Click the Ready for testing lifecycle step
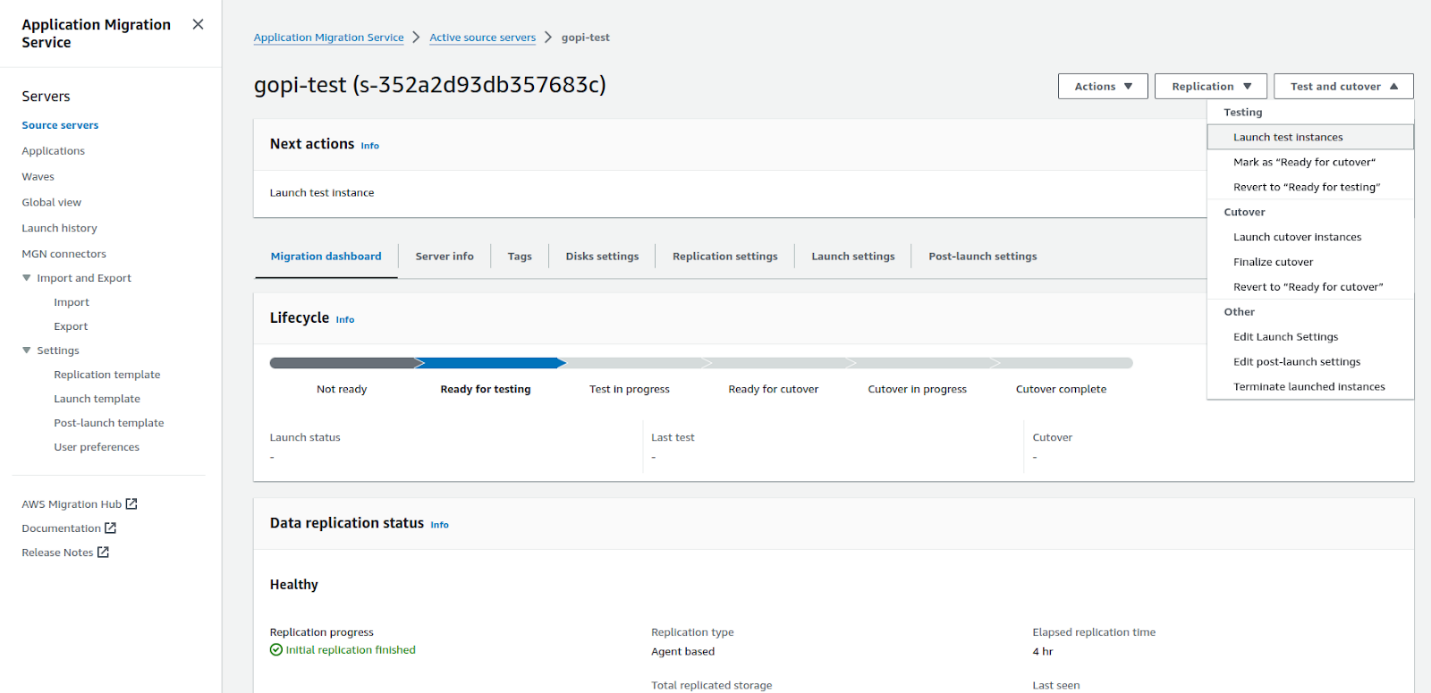1431x693 pixels. click(486, 389)
